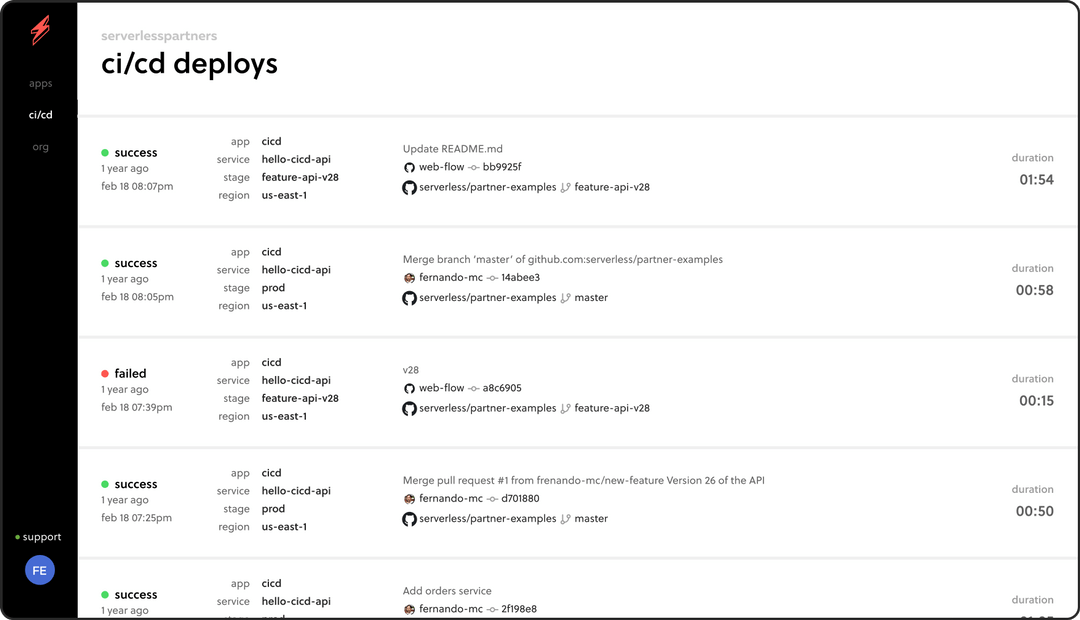Open the org section
This screenshot has height=620, width=1080.
[40, 146]
